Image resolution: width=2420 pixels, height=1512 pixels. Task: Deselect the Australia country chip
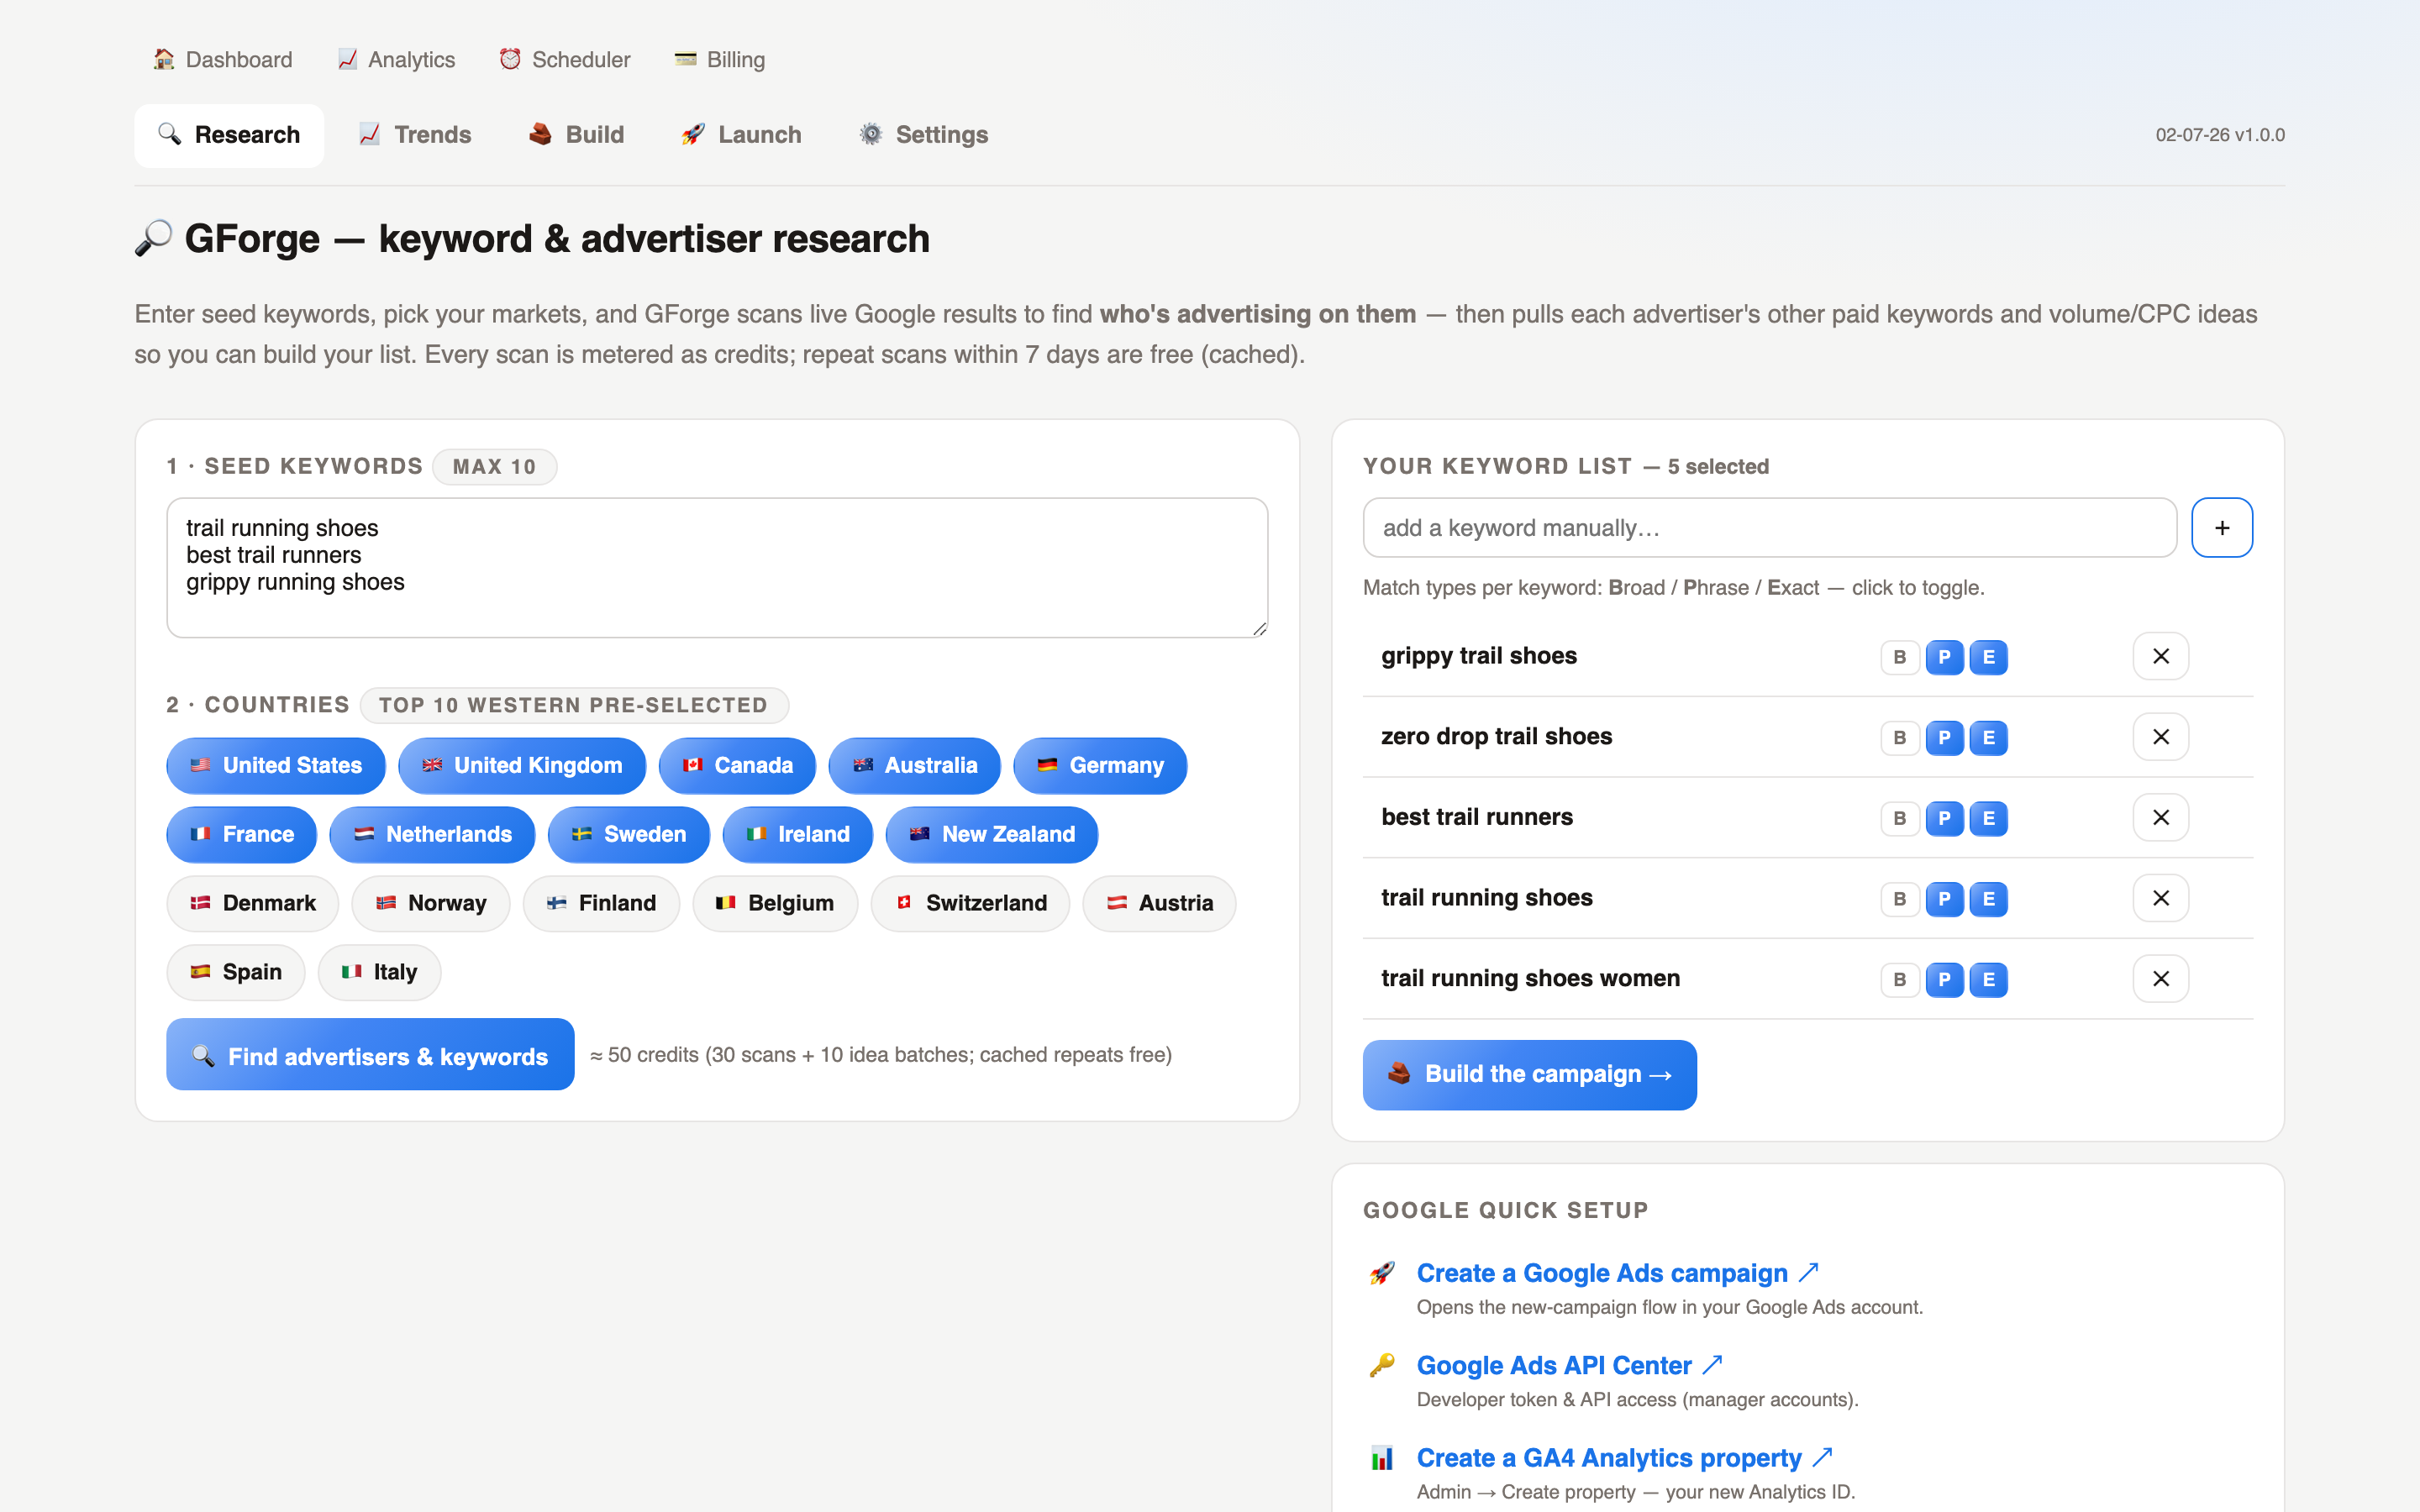click(914, 766)
